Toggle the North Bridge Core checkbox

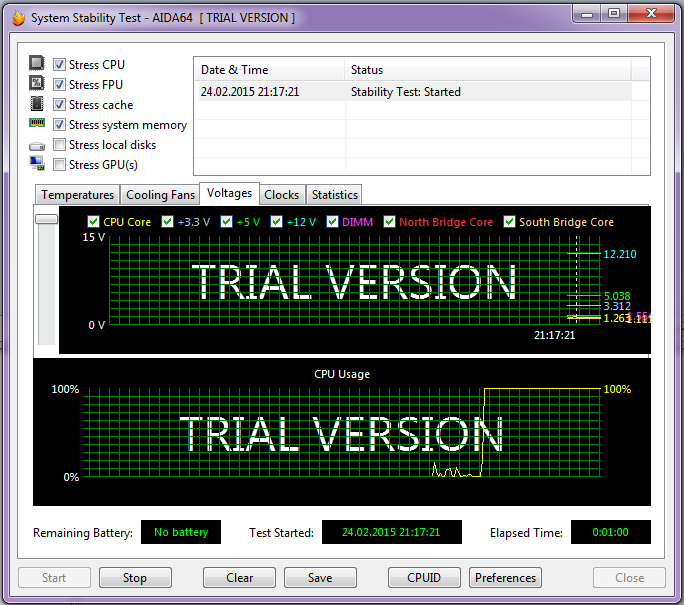(x=390, y=222)
